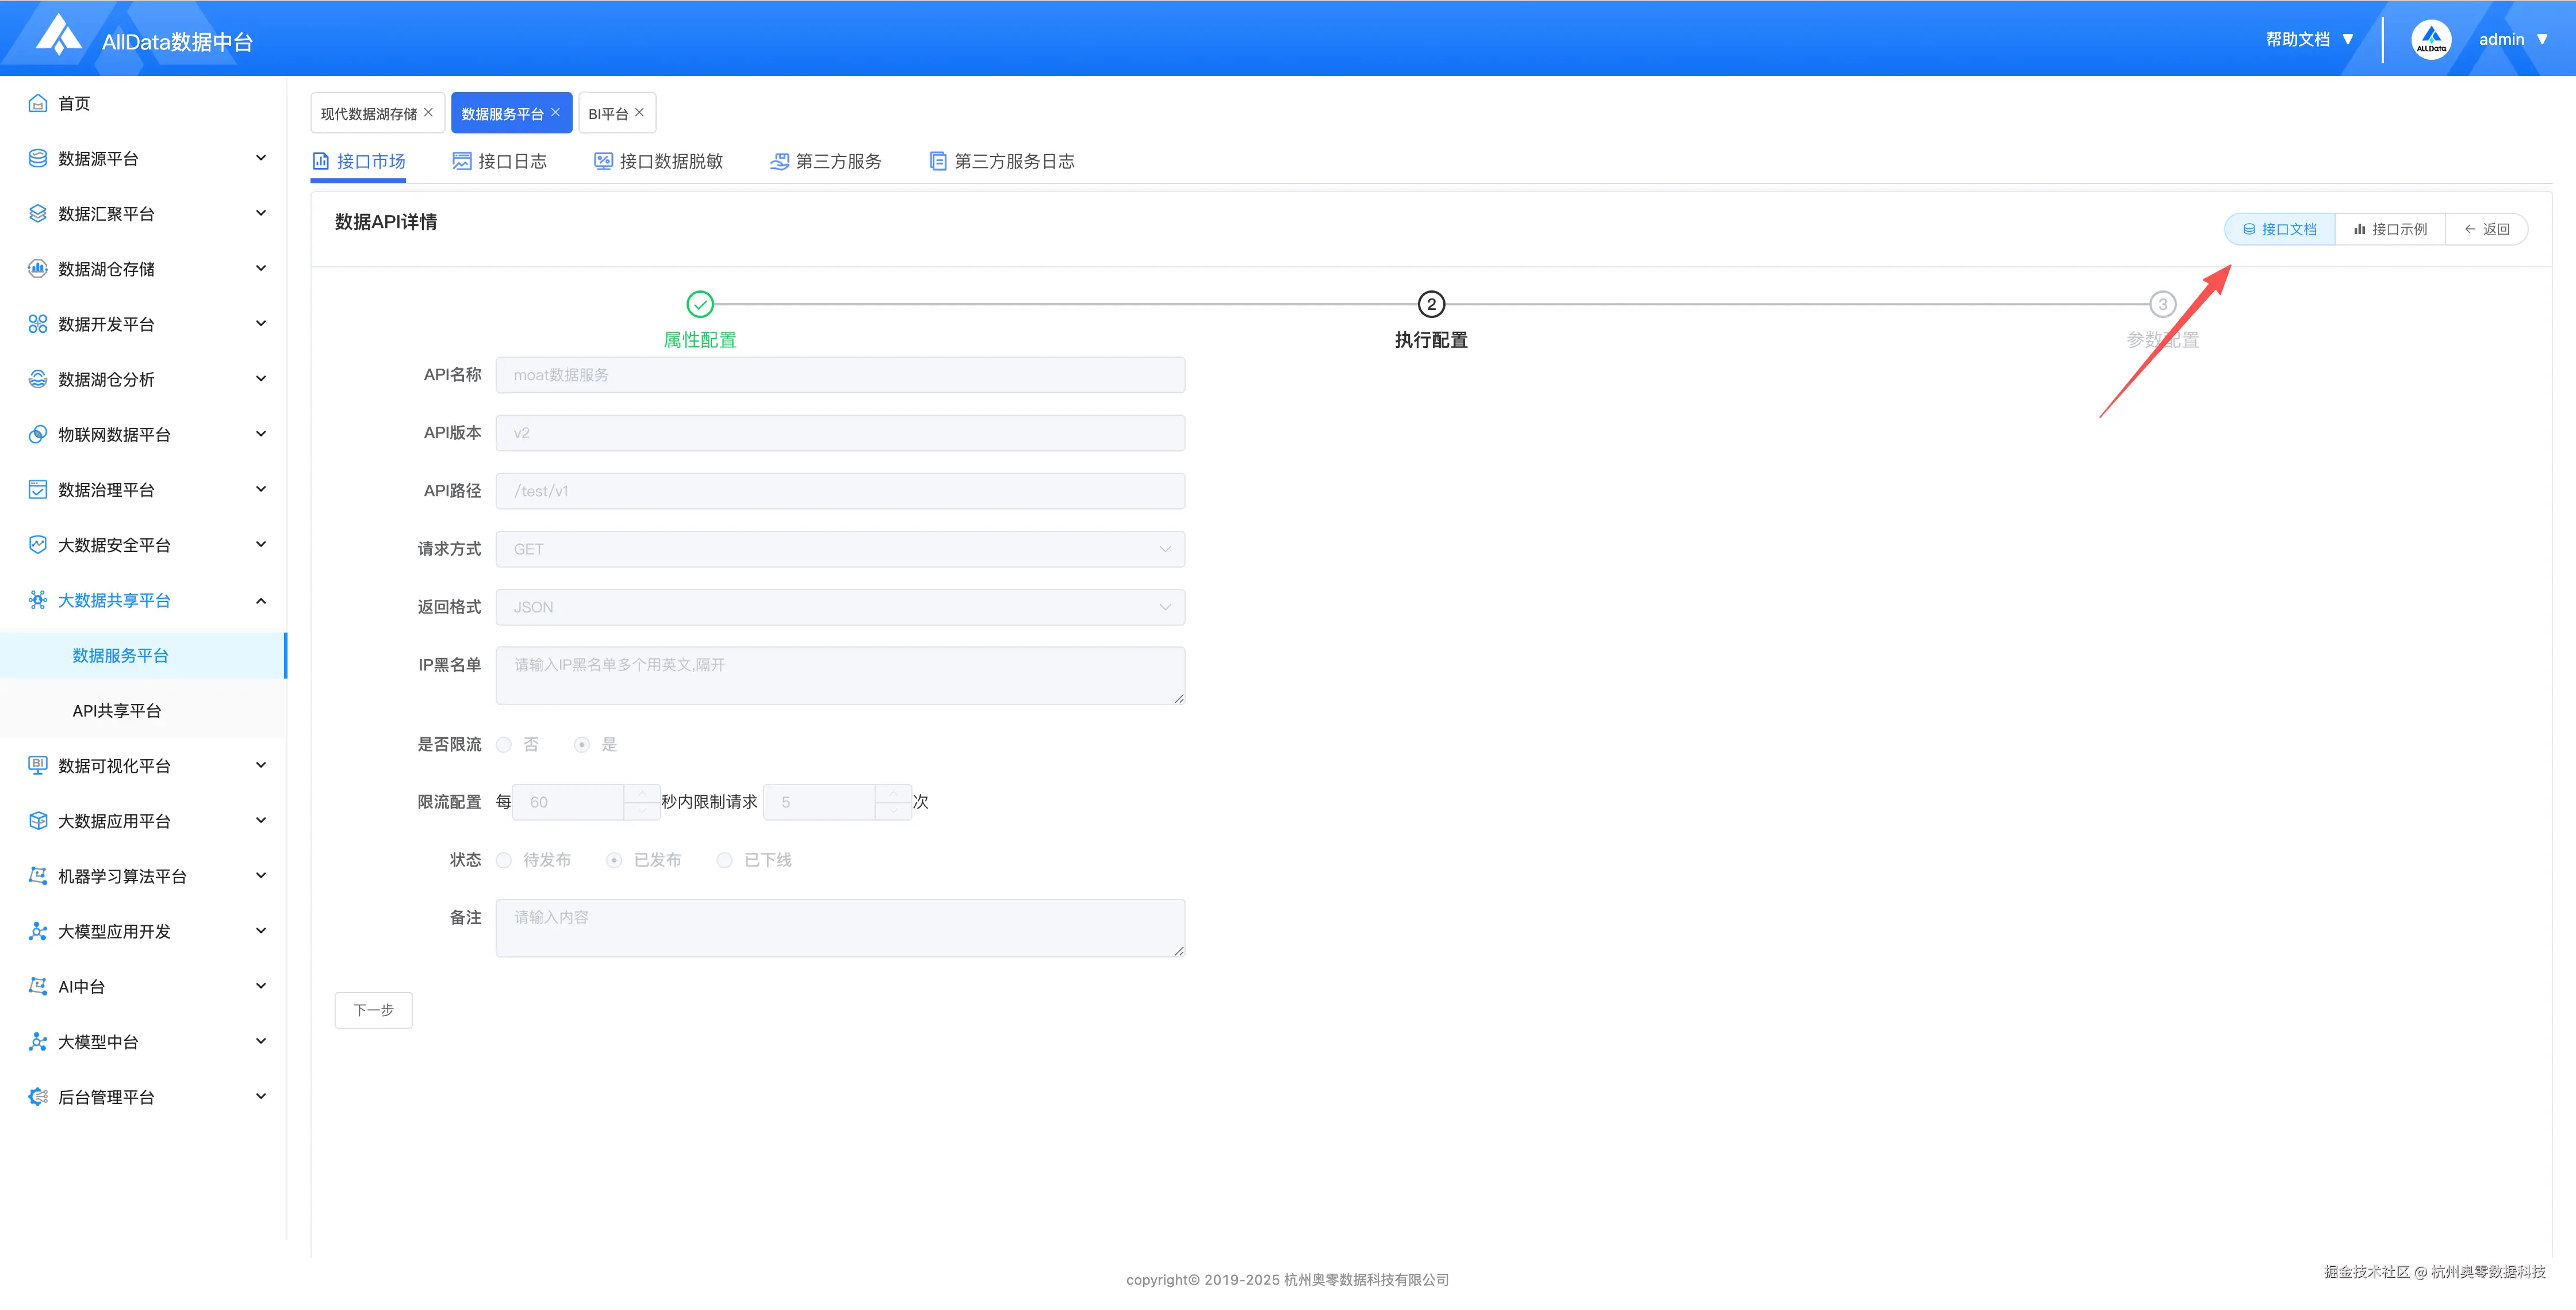Click the 返回 button

[2487, 229]
